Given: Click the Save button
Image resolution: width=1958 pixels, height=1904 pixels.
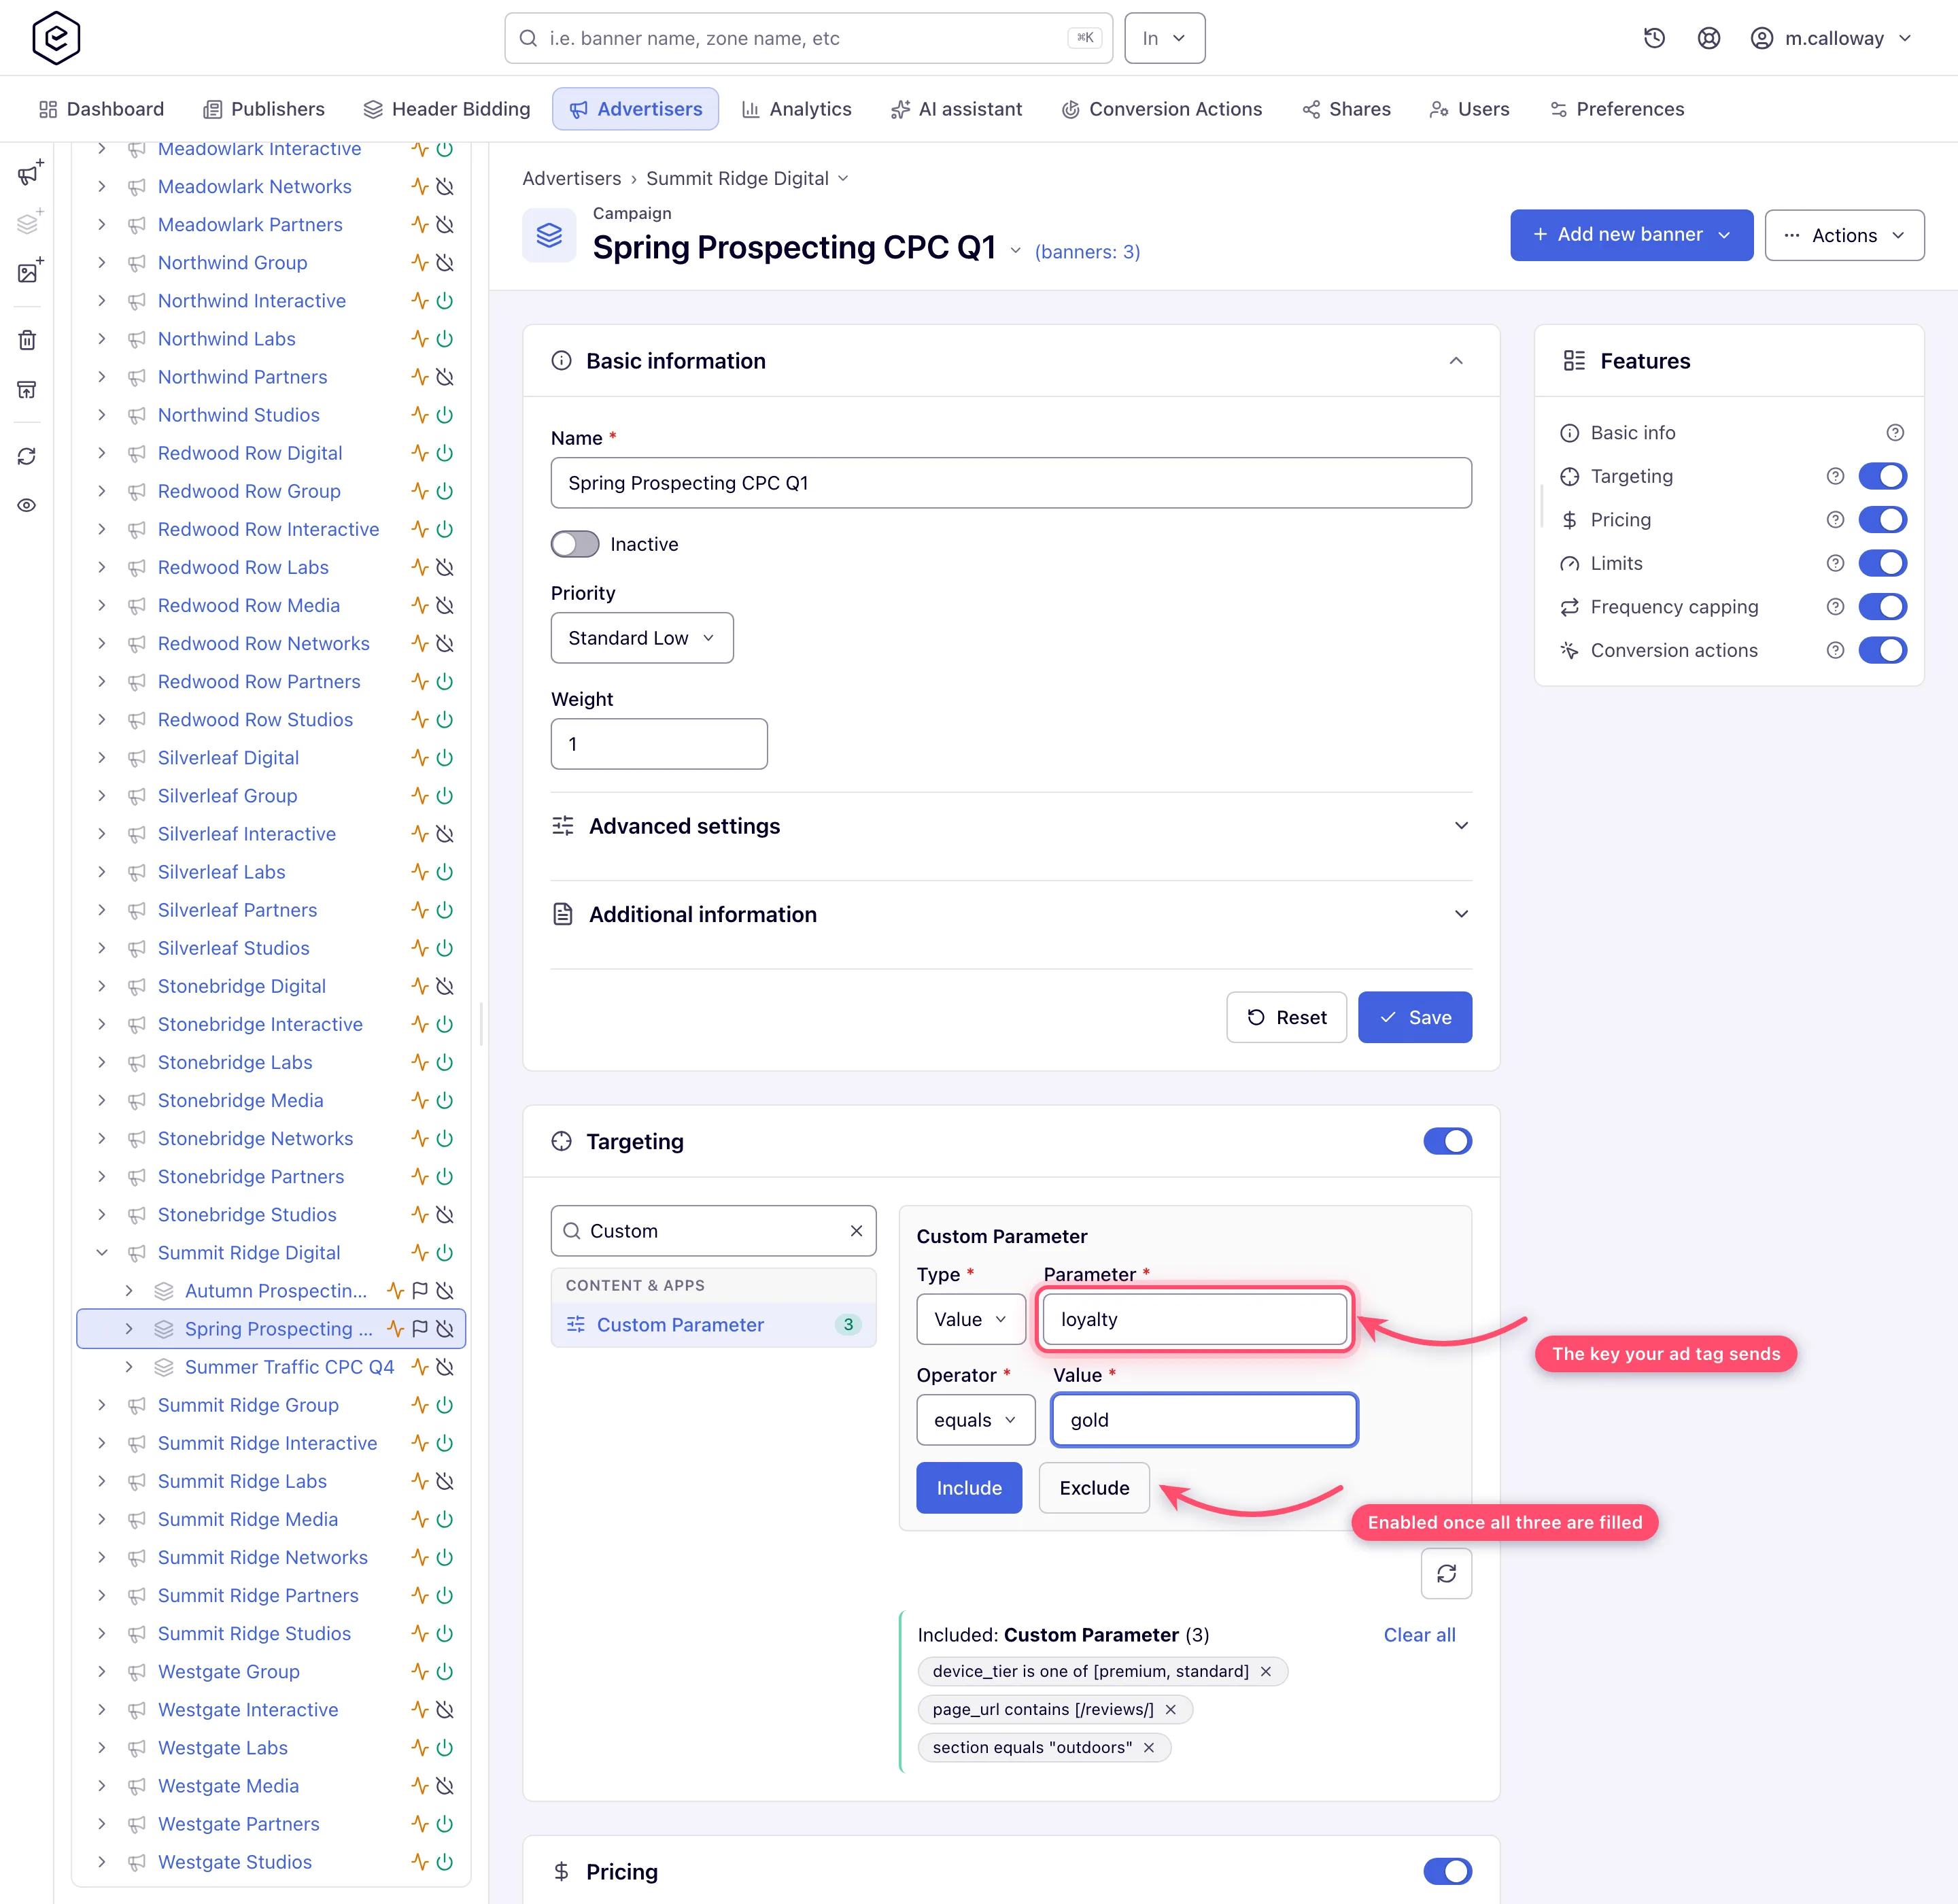Looking at the screenshot, I should pos(1414,1017).
